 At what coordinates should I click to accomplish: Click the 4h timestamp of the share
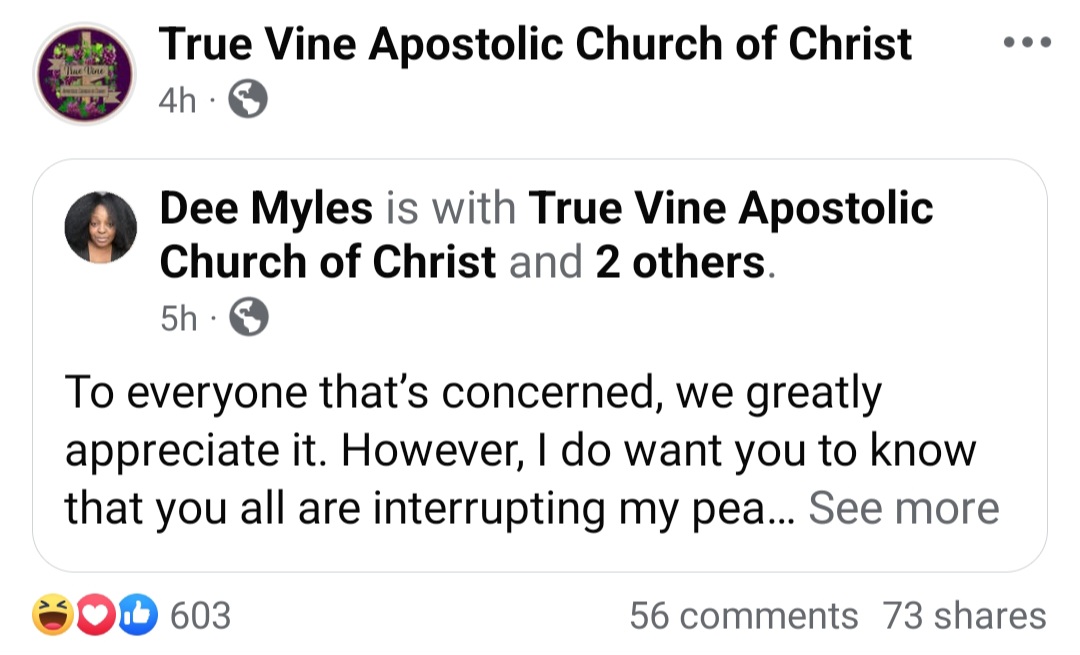(178, 101)
